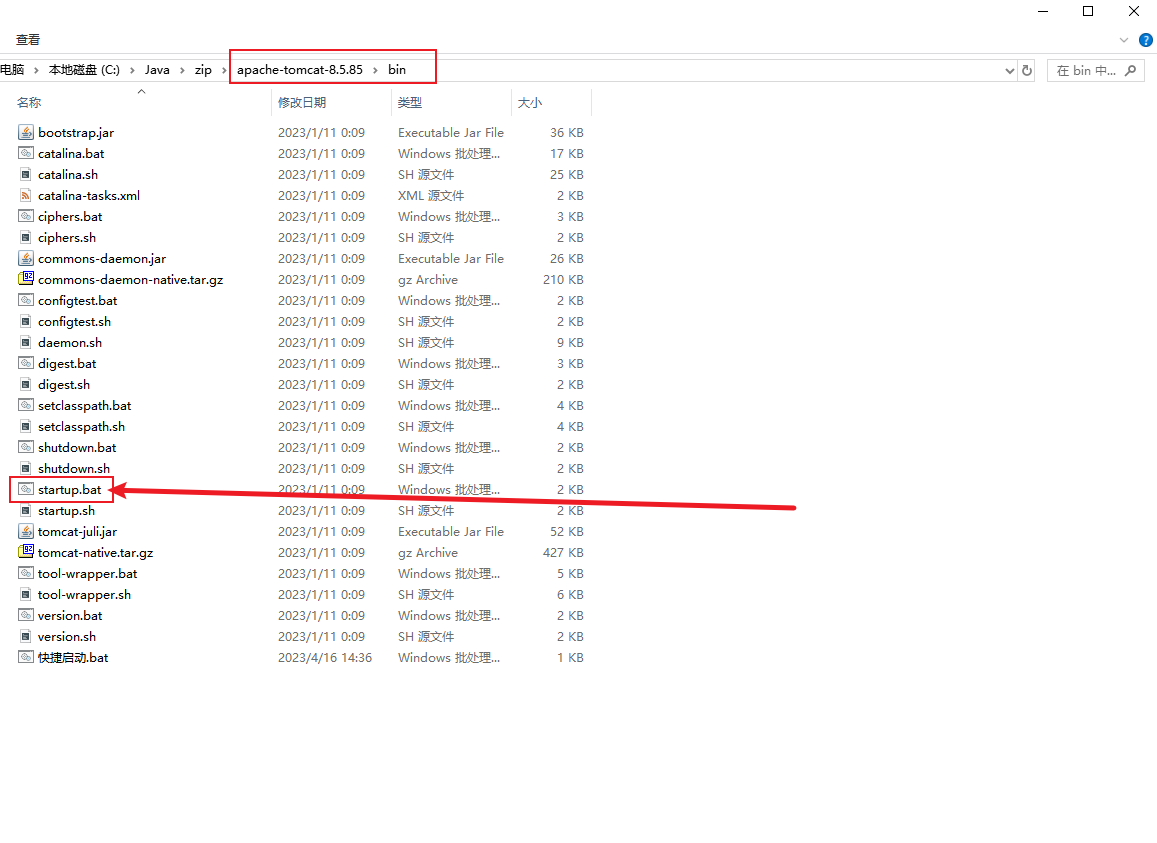This screenshot has height=843, width=1157.
Task: Click the ciphers.sh file icon
Action: [26, 238]
